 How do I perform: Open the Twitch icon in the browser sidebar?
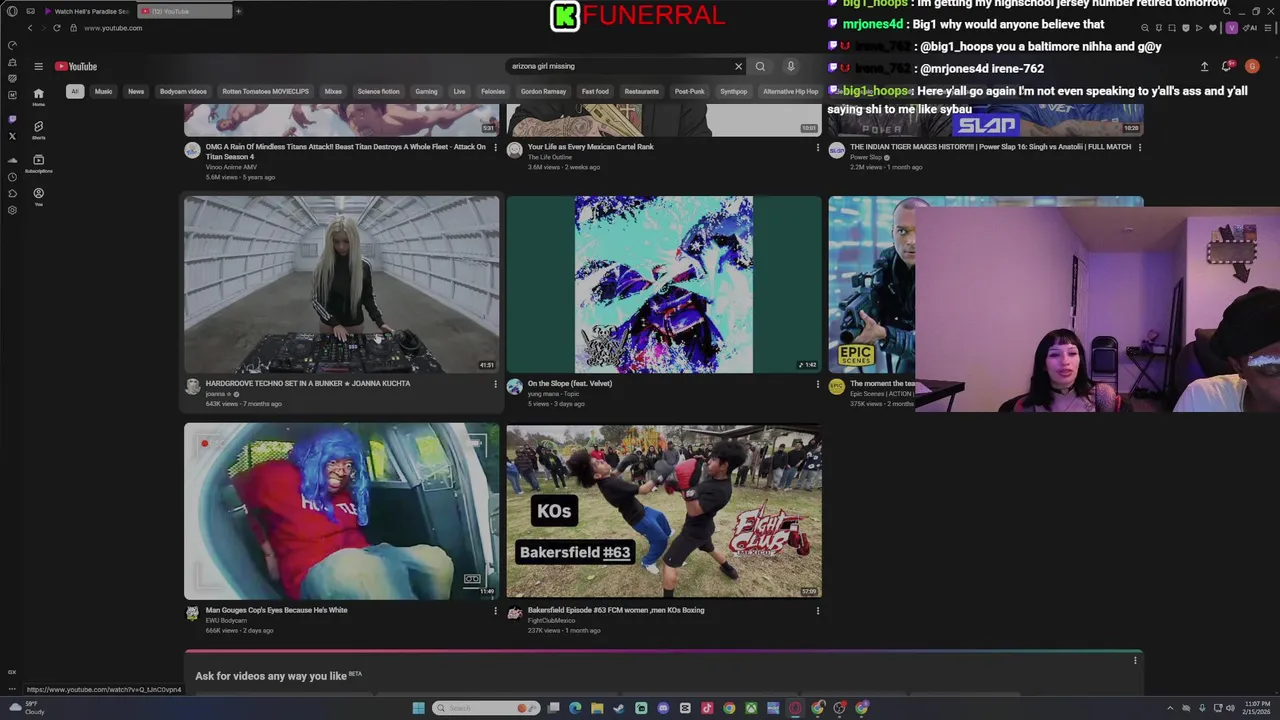click(x=12, y=119)
